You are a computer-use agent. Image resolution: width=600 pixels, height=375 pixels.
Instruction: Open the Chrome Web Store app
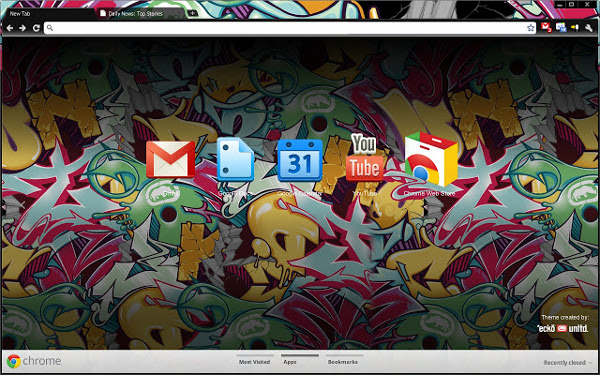[x=430, y=159]
